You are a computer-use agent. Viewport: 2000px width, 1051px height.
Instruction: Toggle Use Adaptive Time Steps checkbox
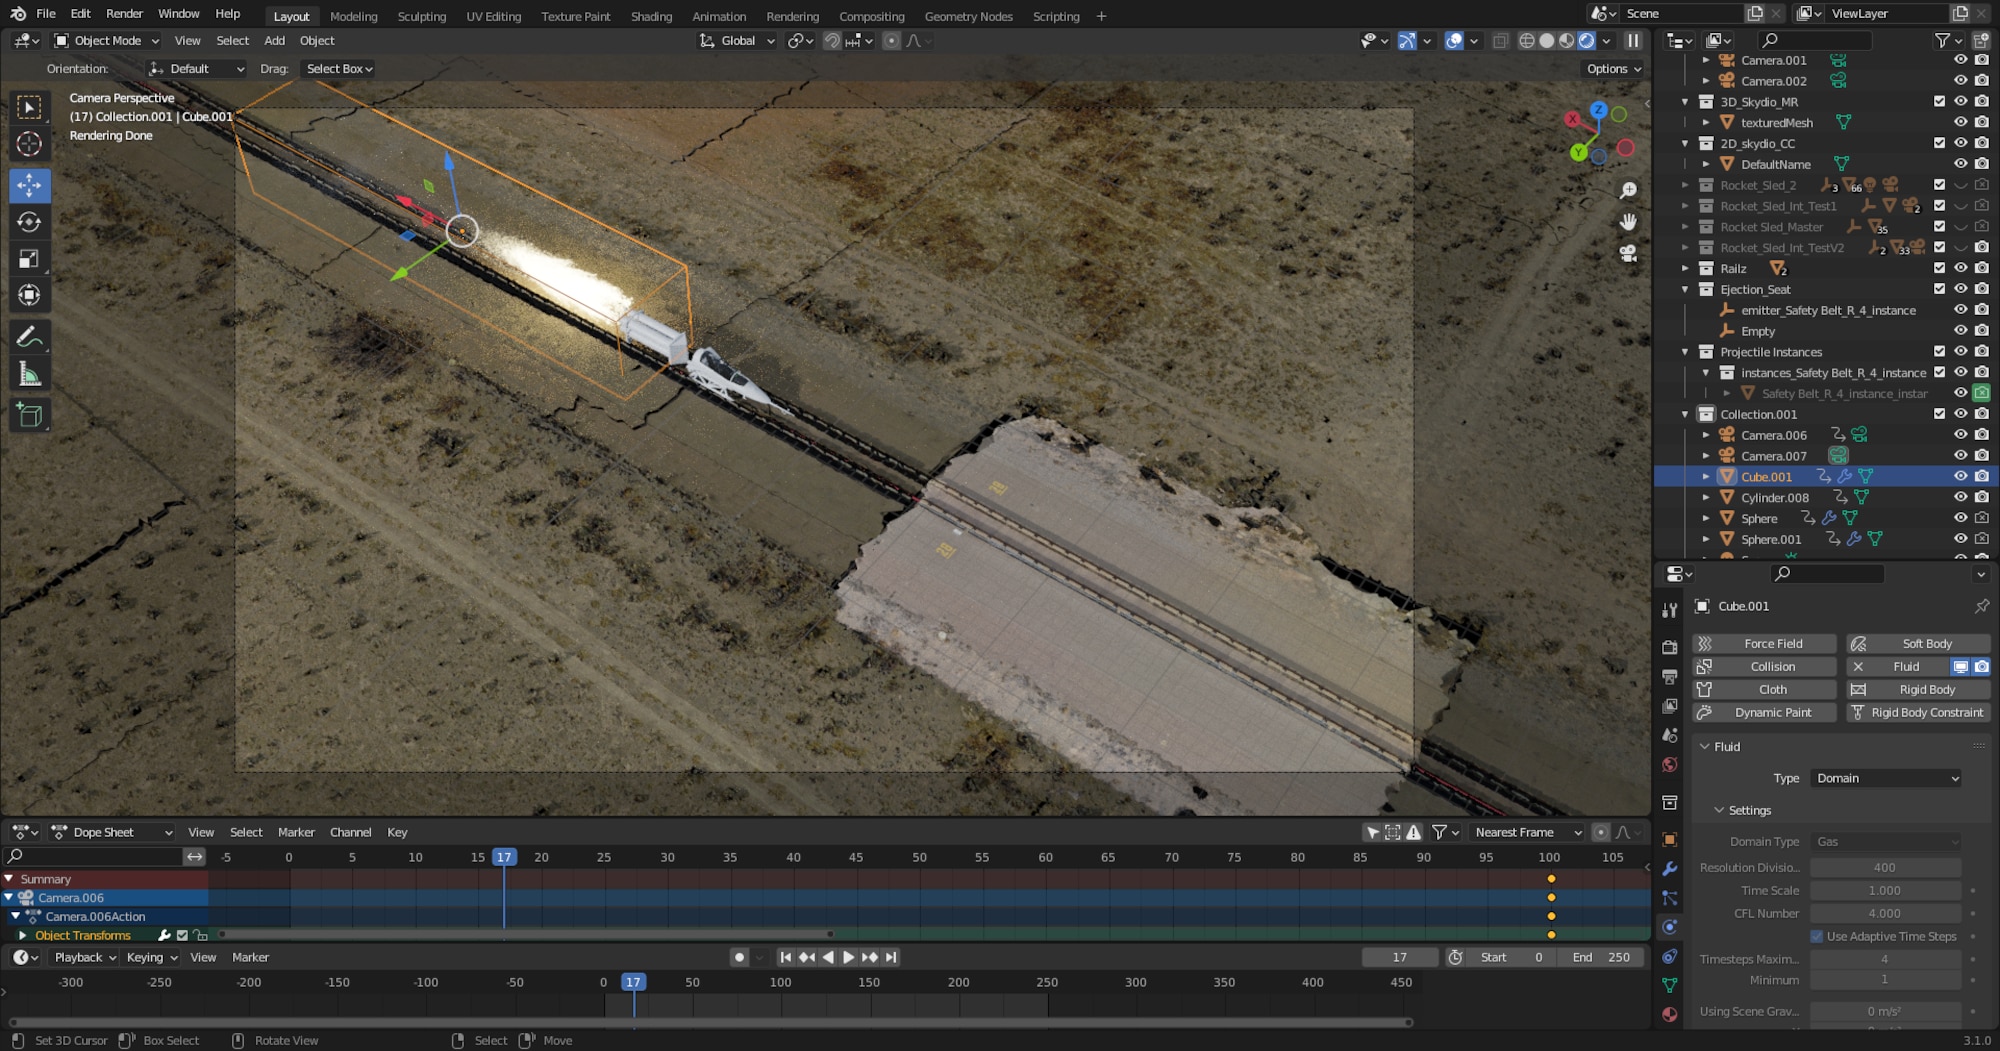(1816, 937)
